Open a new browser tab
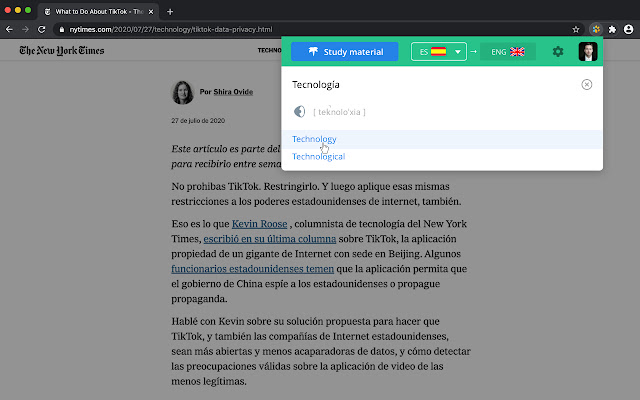 [170, 11]
